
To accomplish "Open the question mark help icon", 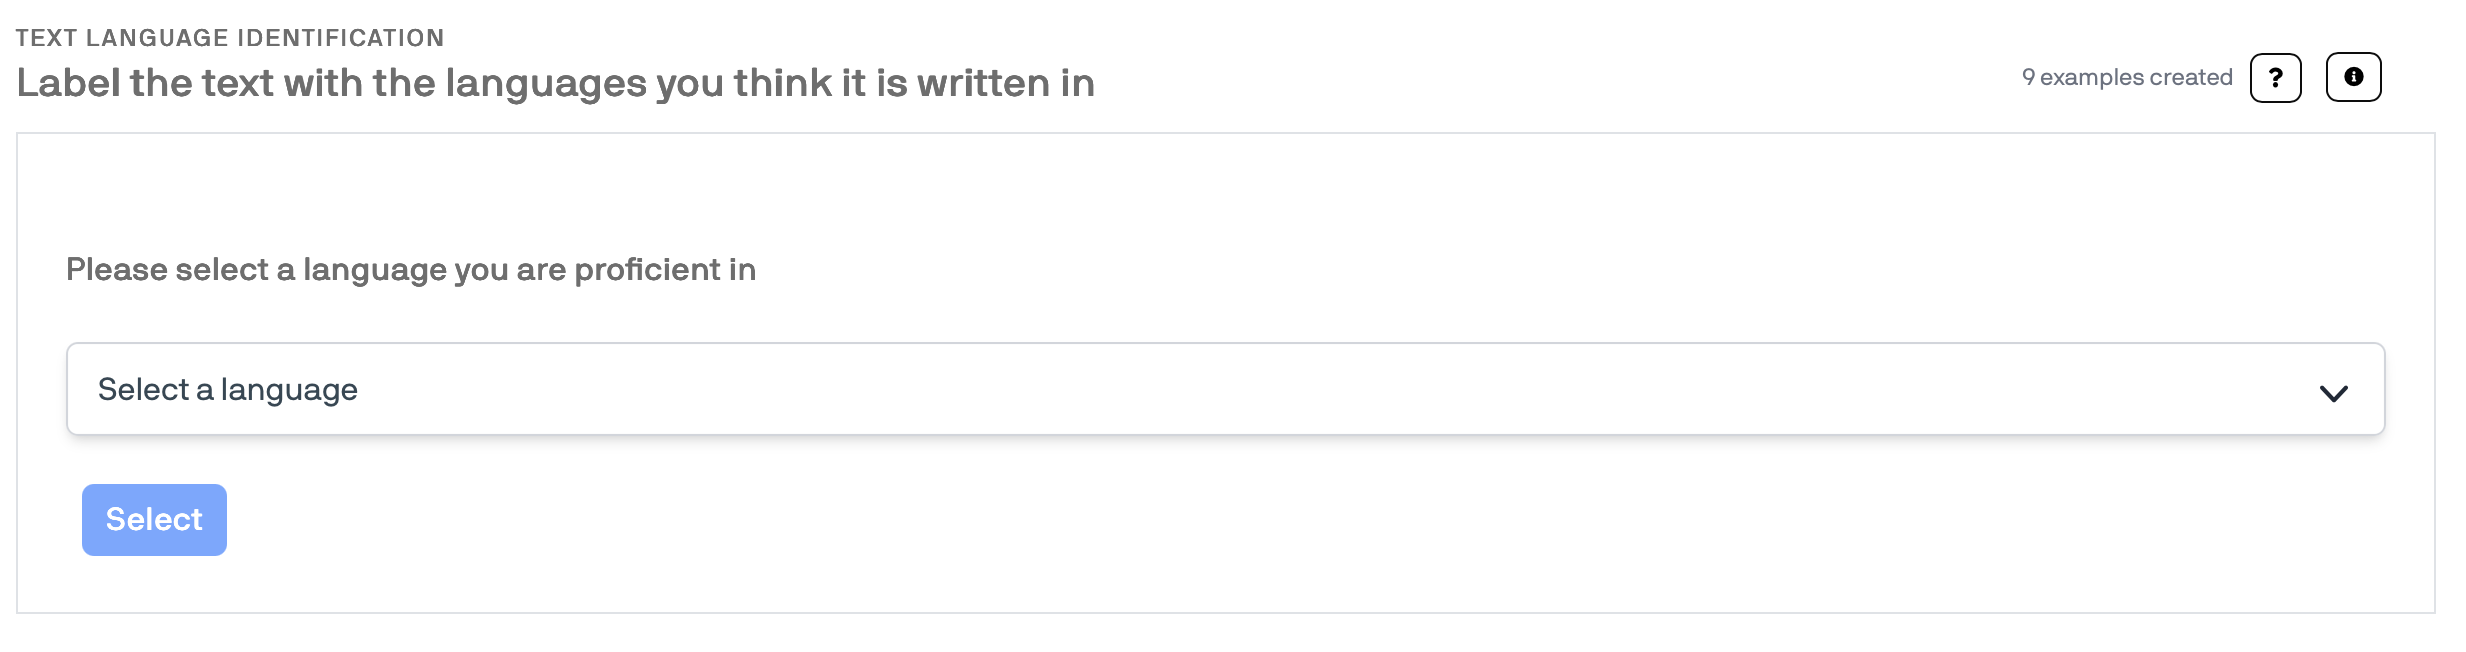I will pyautogui.click(x=2275, y=78).
